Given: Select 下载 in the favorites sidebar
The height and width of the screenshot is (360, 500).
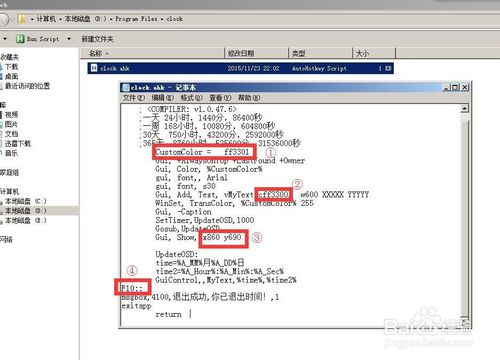Looking at the screenshot, I should (x=11, y=67).
